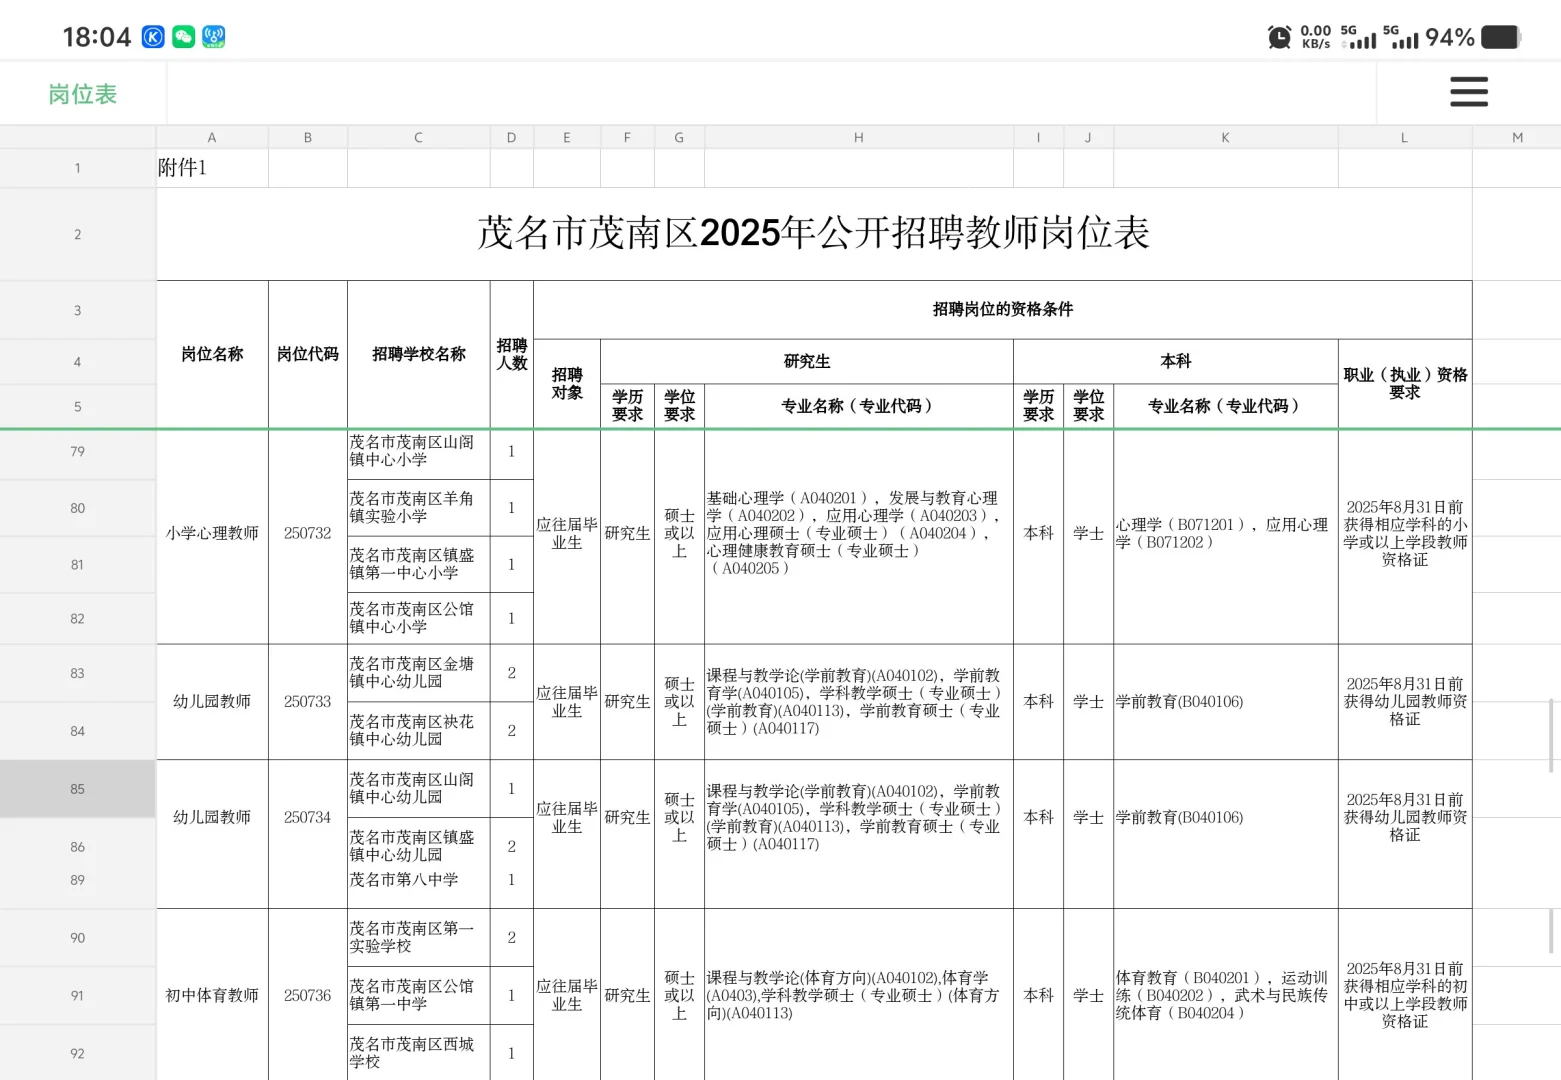This screenshot has width=1561, height=1080.
Task: Click 茂名市茂南区山阁镇中心幼儿园 cell
Action: tap(419, 789)
